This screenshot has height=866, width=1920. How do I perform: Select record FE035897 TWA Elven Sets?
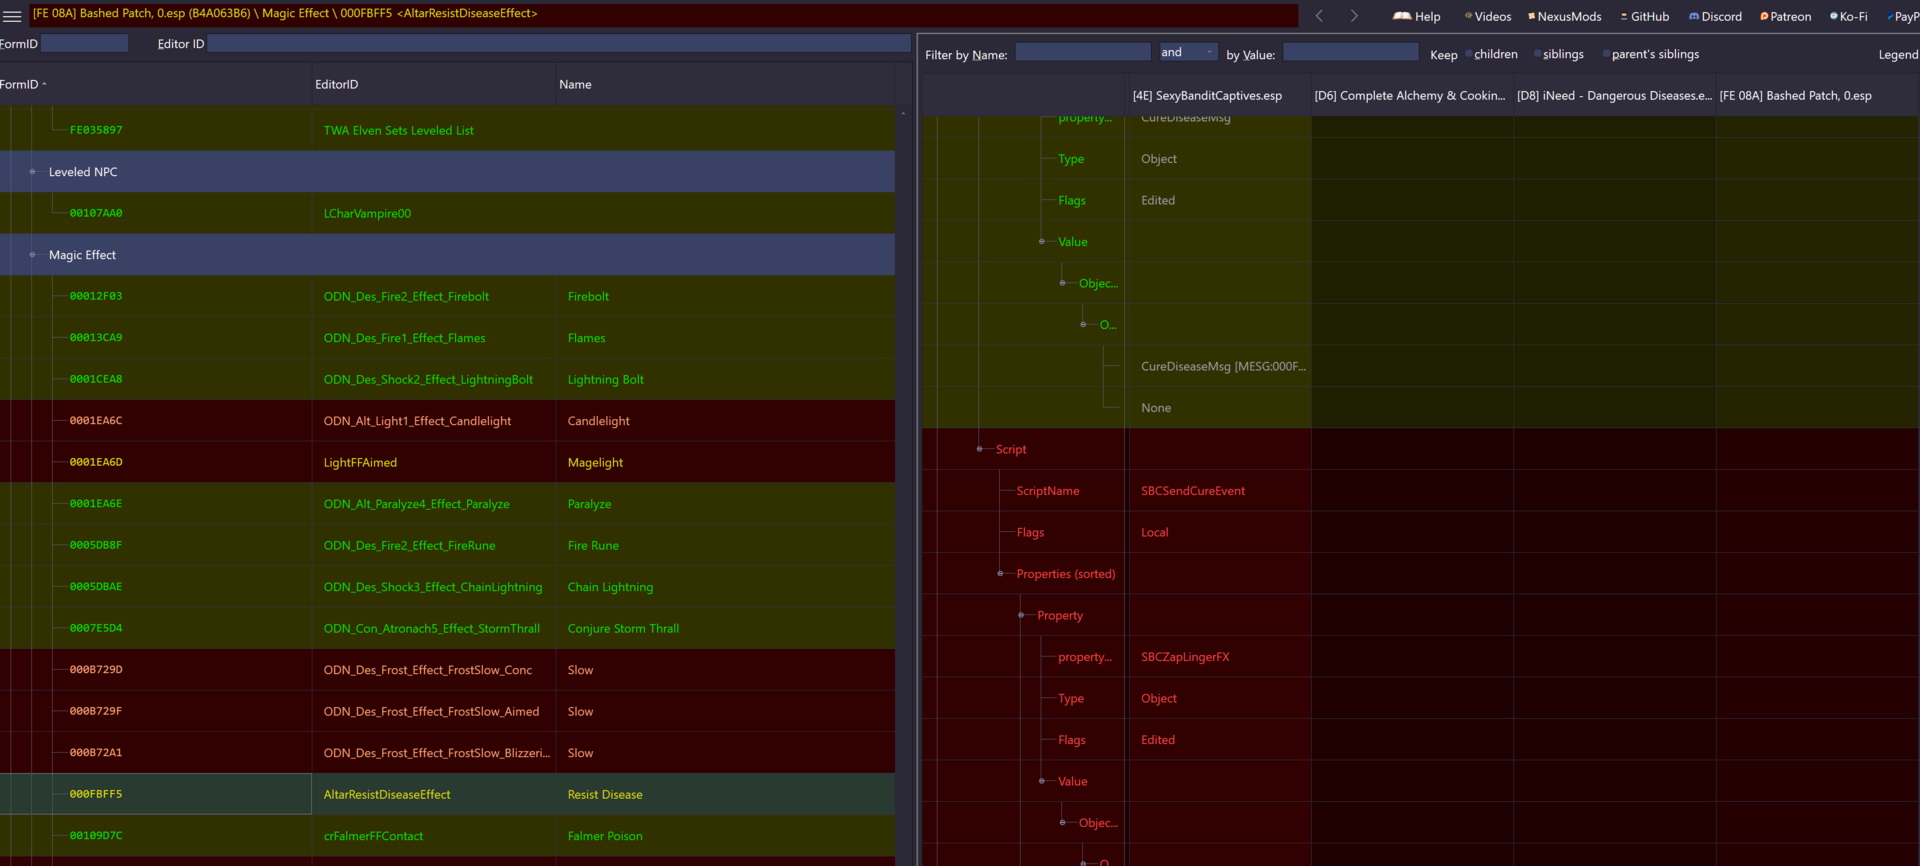coord(447,131)
